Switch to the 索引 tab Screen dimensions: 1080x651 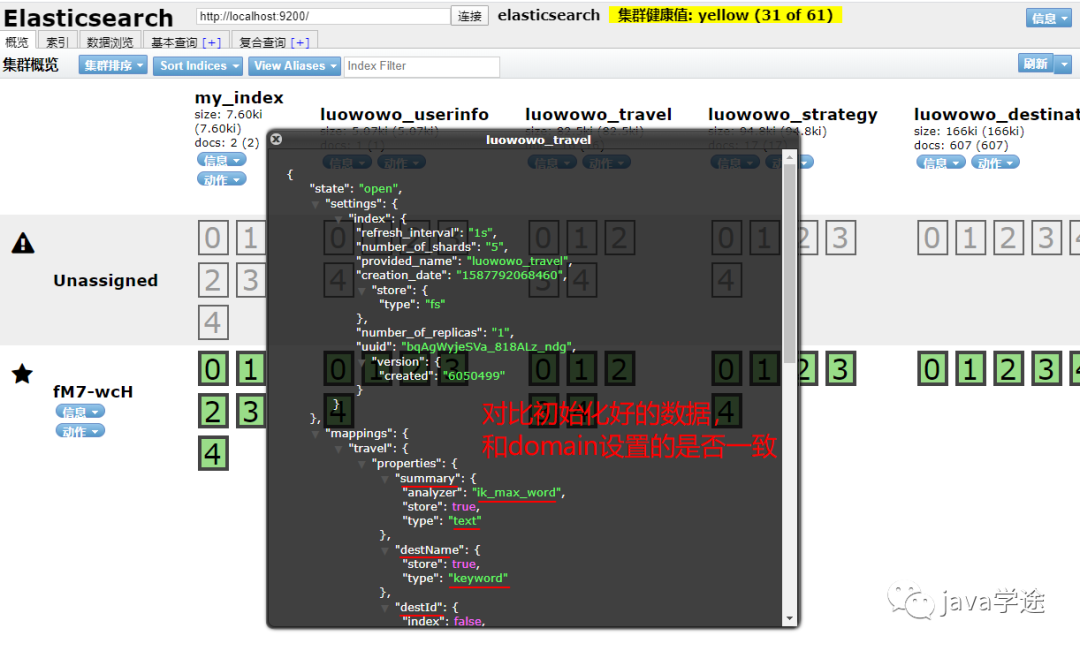pyautogui.click(x=56, y=42)
